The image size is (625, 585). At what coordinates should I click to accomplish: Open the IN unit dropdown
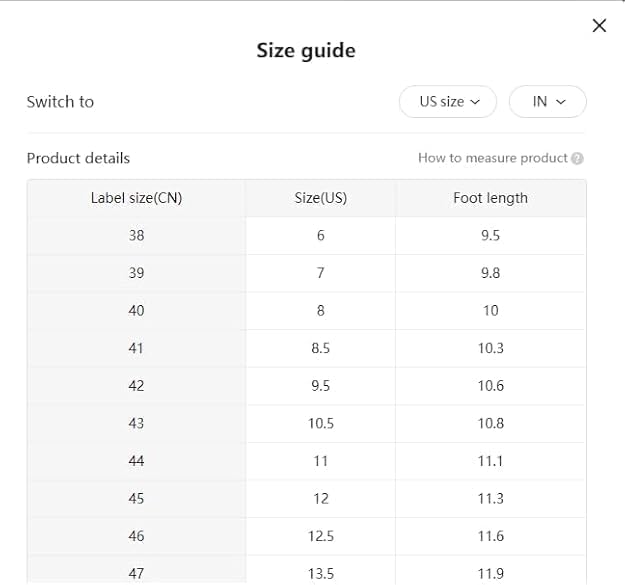click(x=548, y=102)
